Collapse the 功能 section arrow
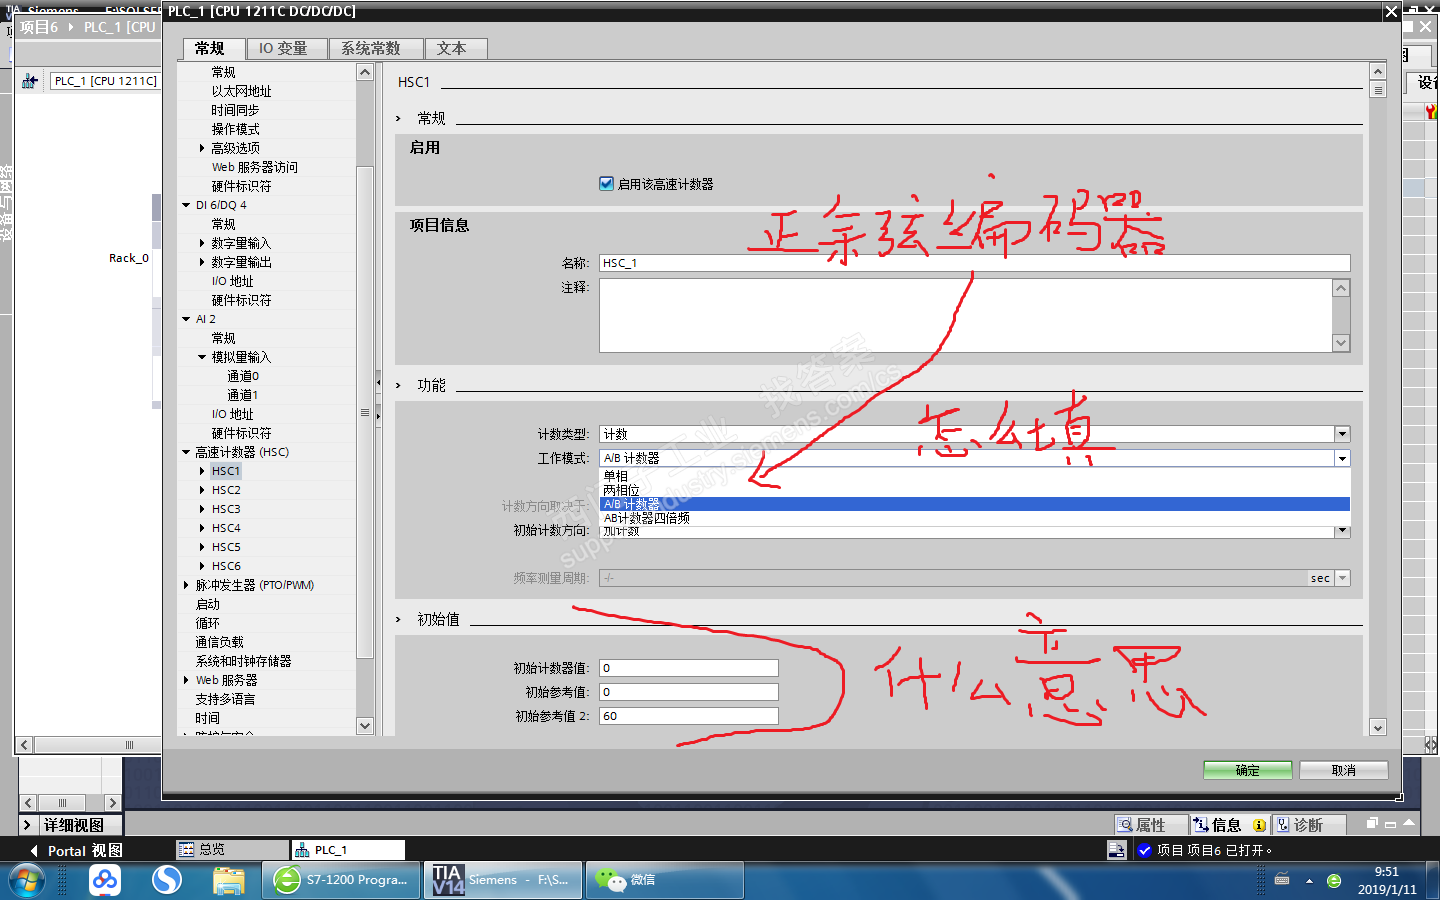Image resolution: width=1440 pixels, height=900 pixels. 398,385
